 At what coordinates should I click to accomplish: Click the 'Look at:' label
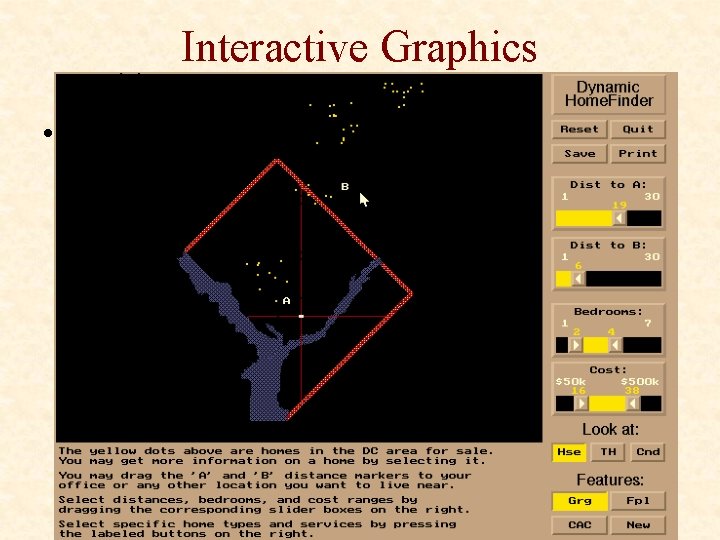(610, 430)
